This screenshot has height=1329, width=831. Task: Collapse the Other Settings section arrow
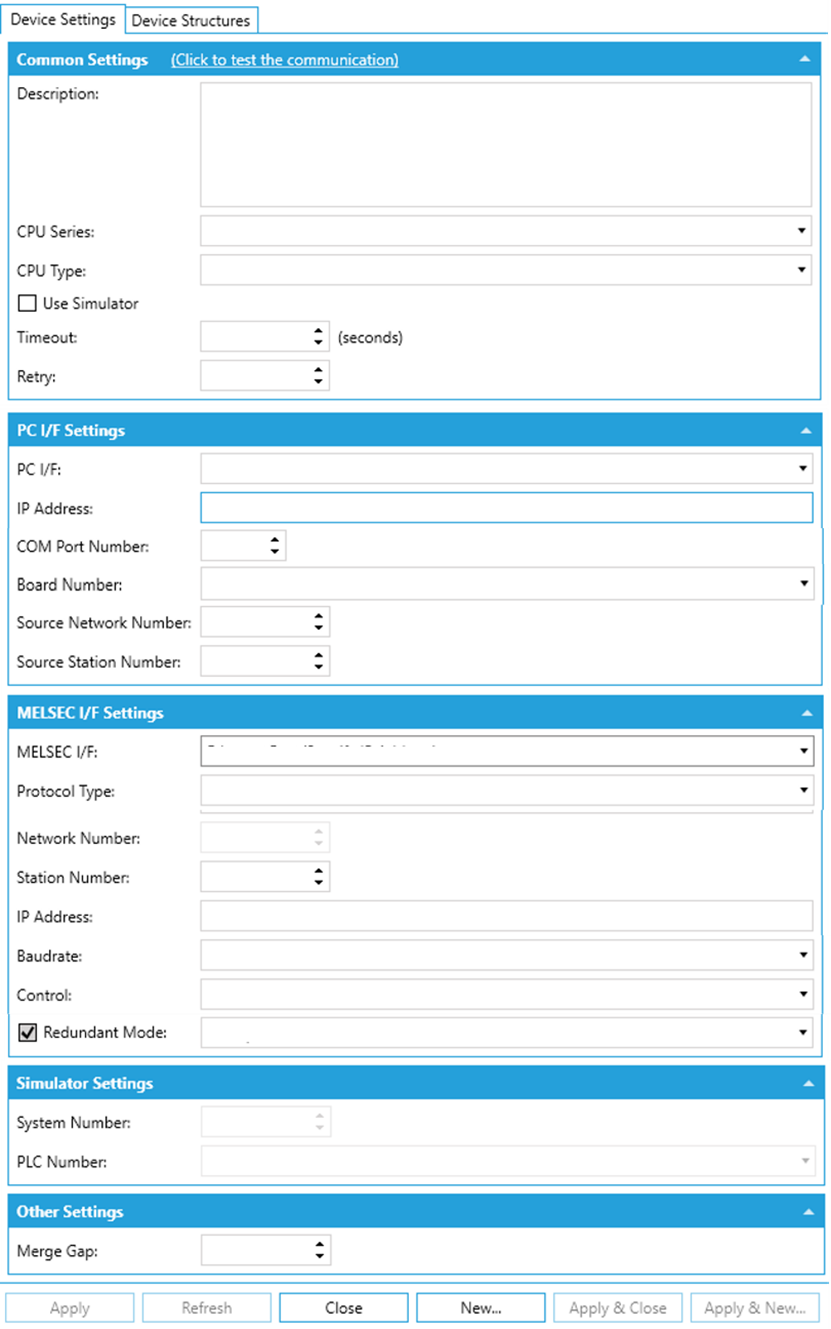click(805, 1212)
